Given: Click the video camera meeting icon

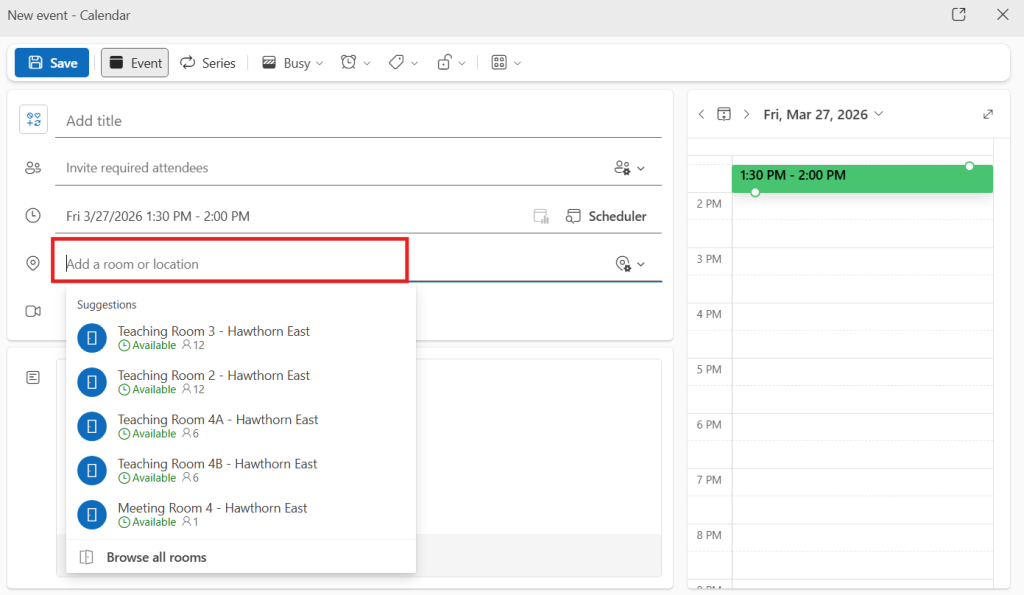Looking at the screenshot, I should [33, 312].
